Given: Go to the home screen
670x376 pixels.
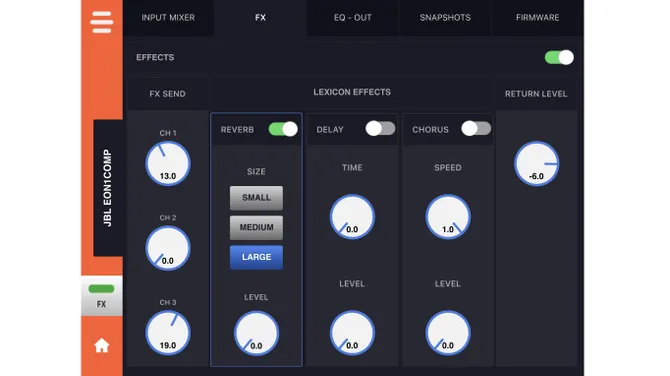Looking at the screenshot, I should tap(102, 345).
